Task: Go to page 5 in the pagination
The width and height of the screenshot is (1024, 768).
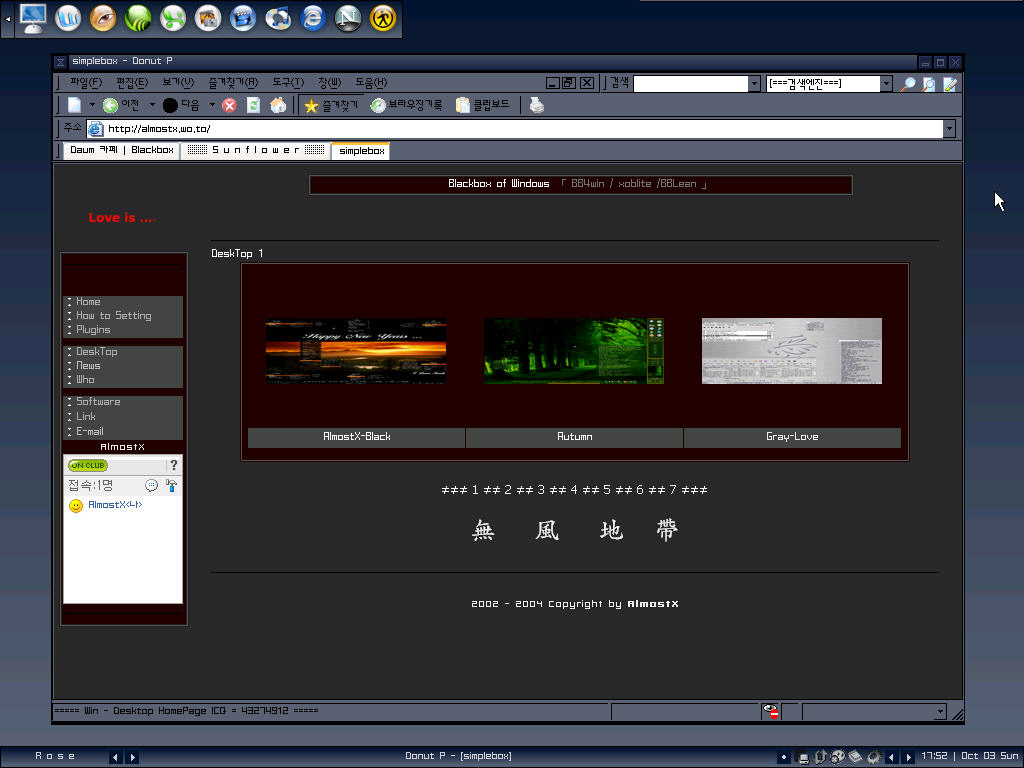Action: [x=607, y=490]
